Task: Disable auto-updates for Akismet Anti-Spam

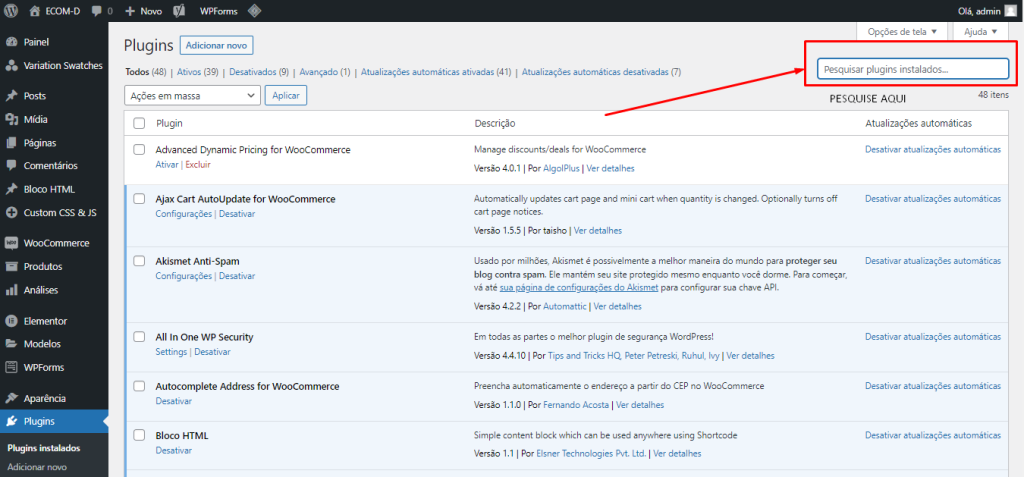Action: coord(933,261)
